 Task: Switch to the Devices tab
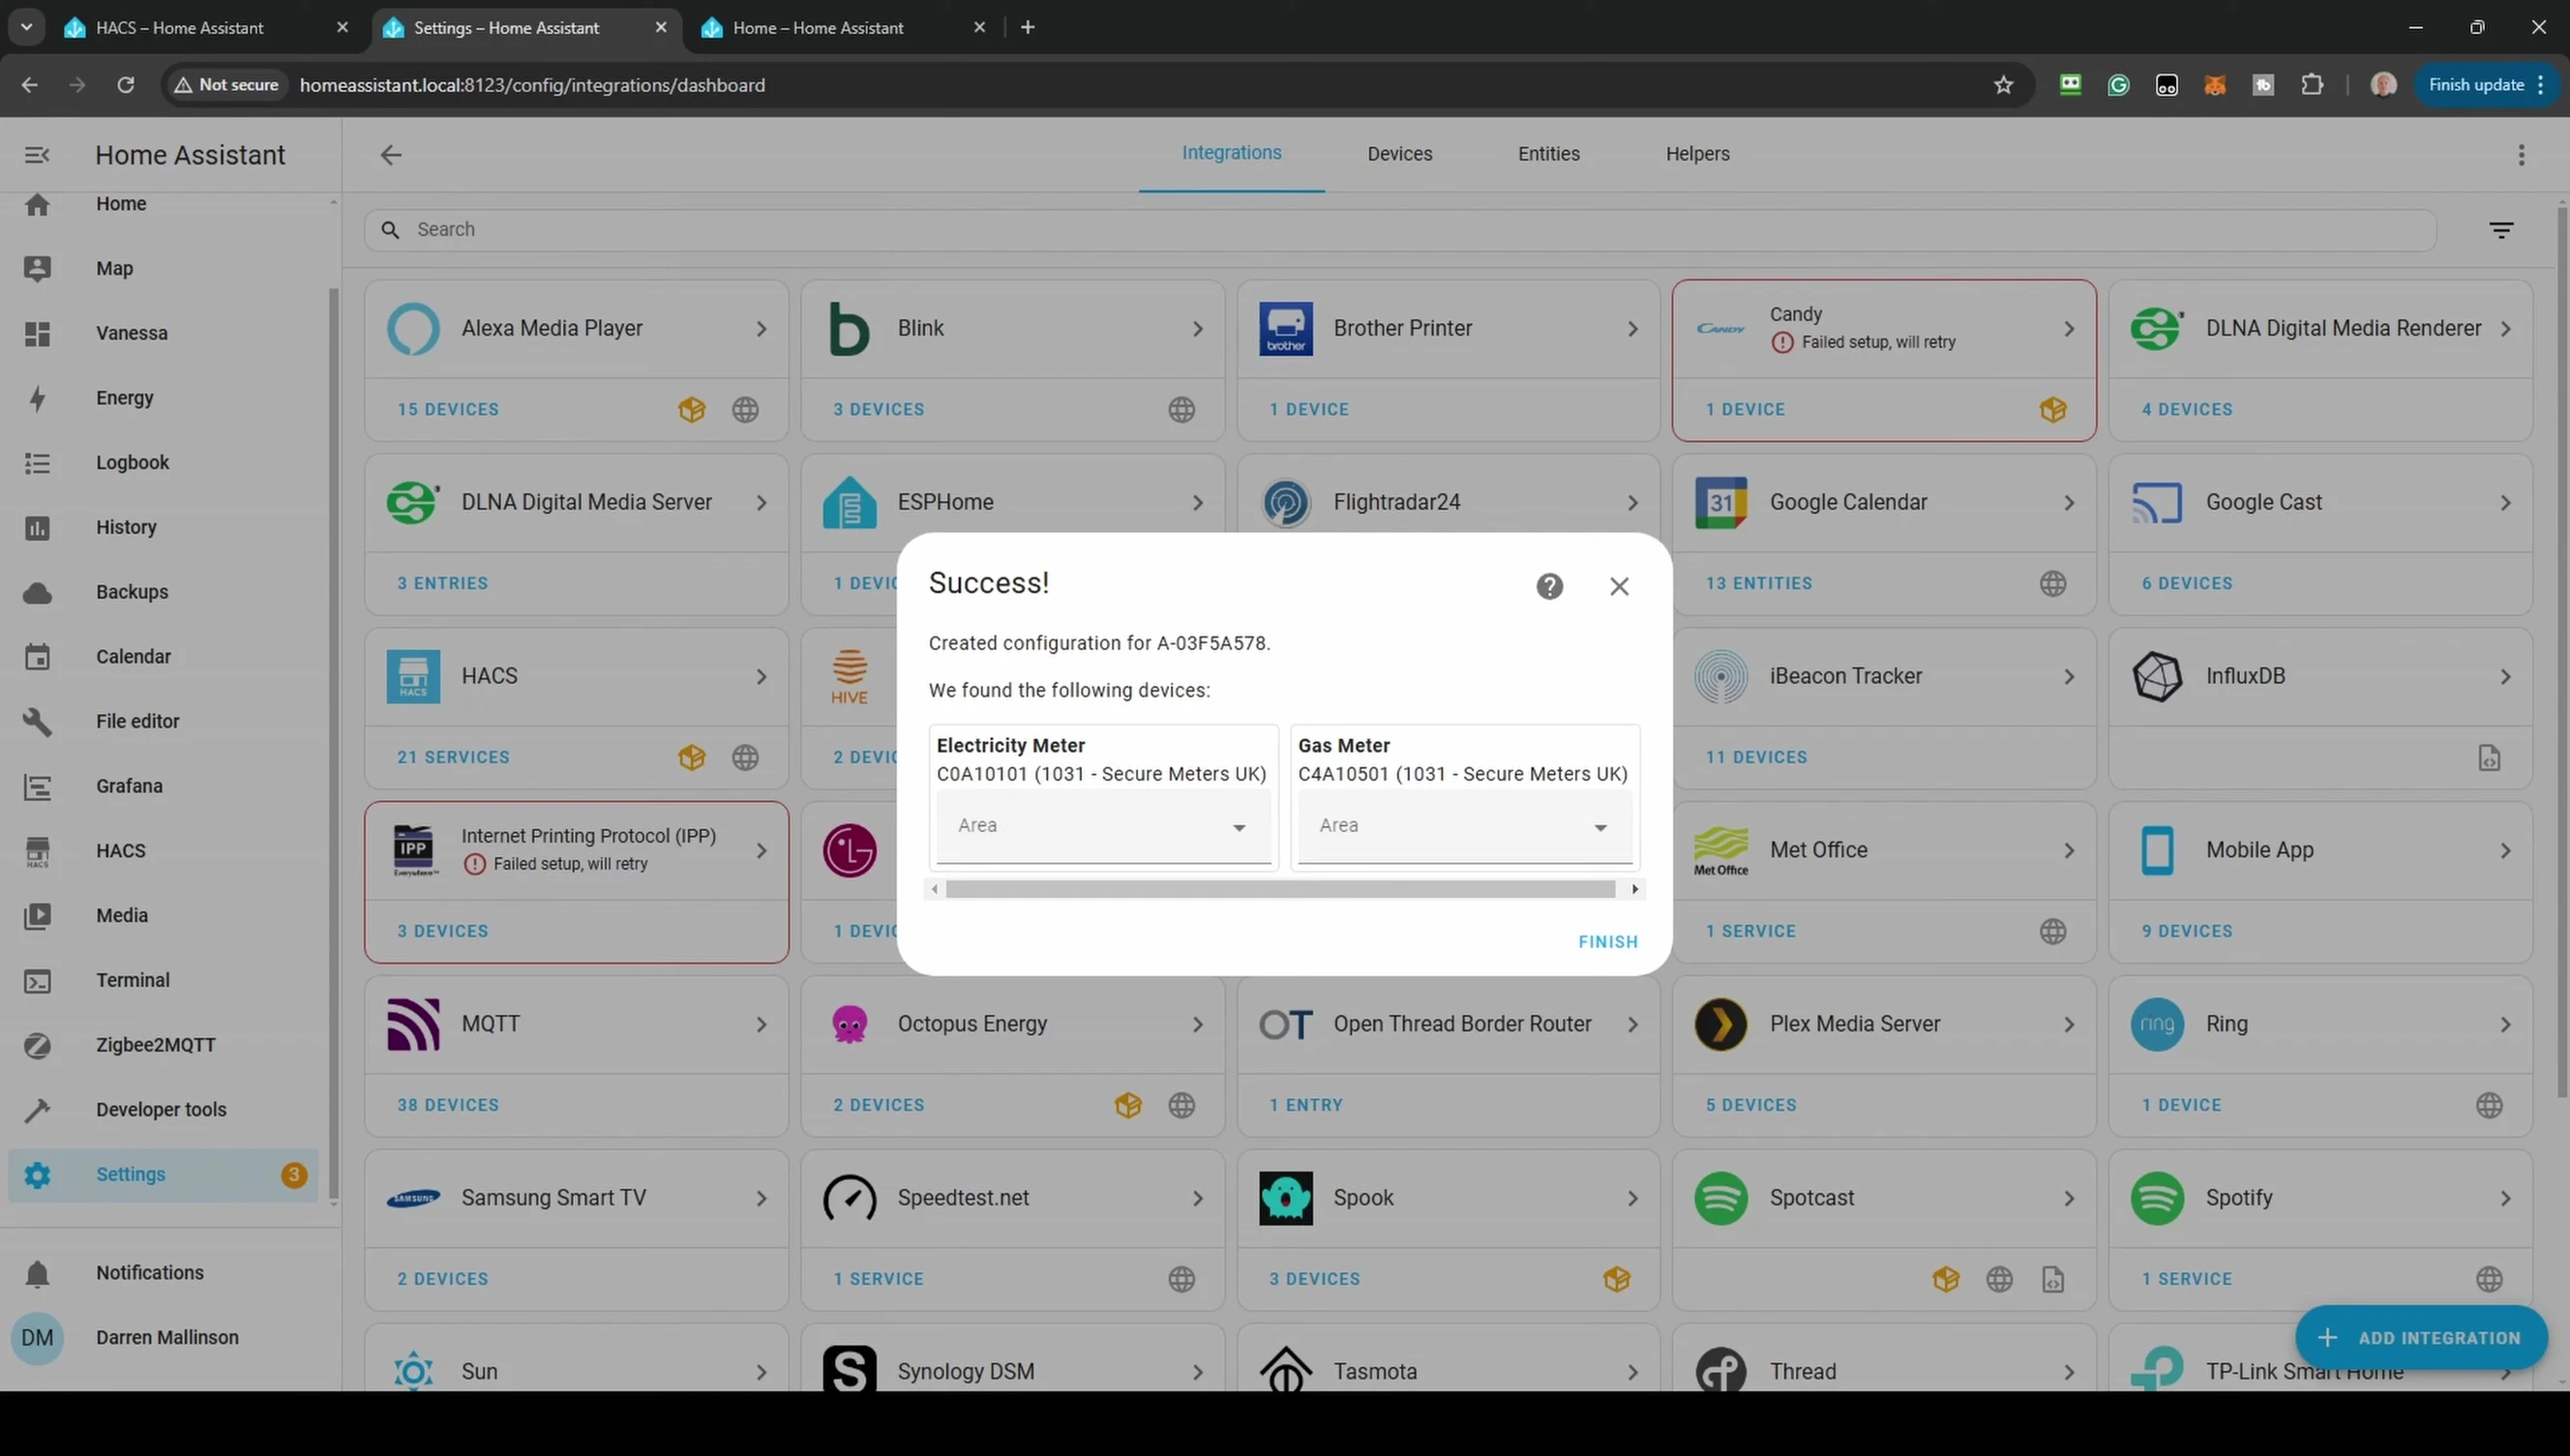coord(1399,154)
